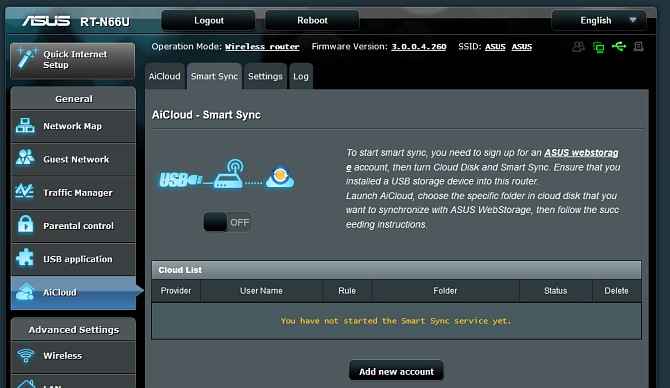
Task: Click the Logout button
Action: pos(209,21)
